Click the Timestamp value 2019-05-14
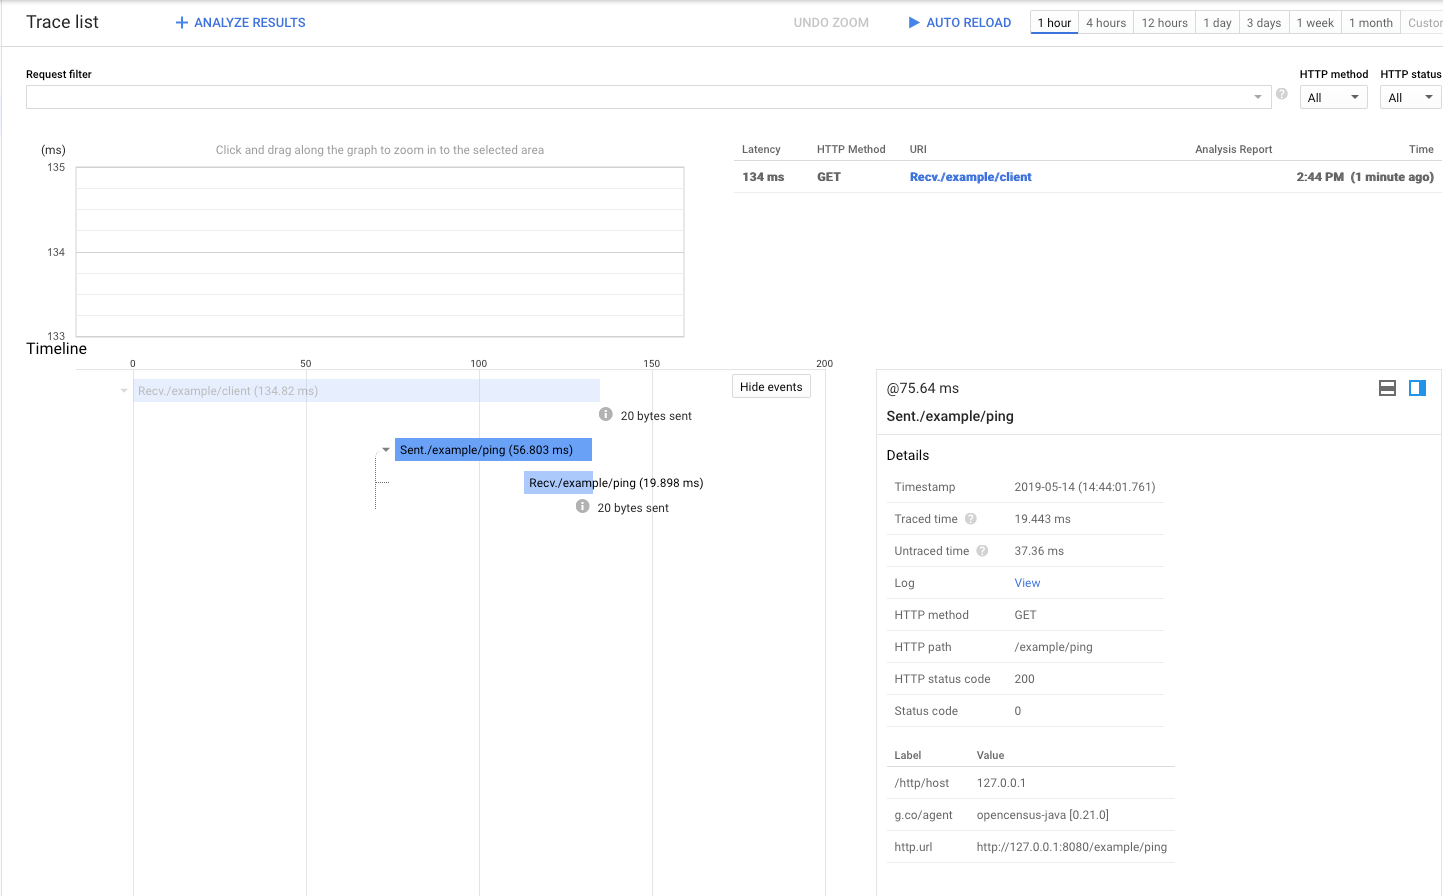1443x896 pixels. [1085, 487]
